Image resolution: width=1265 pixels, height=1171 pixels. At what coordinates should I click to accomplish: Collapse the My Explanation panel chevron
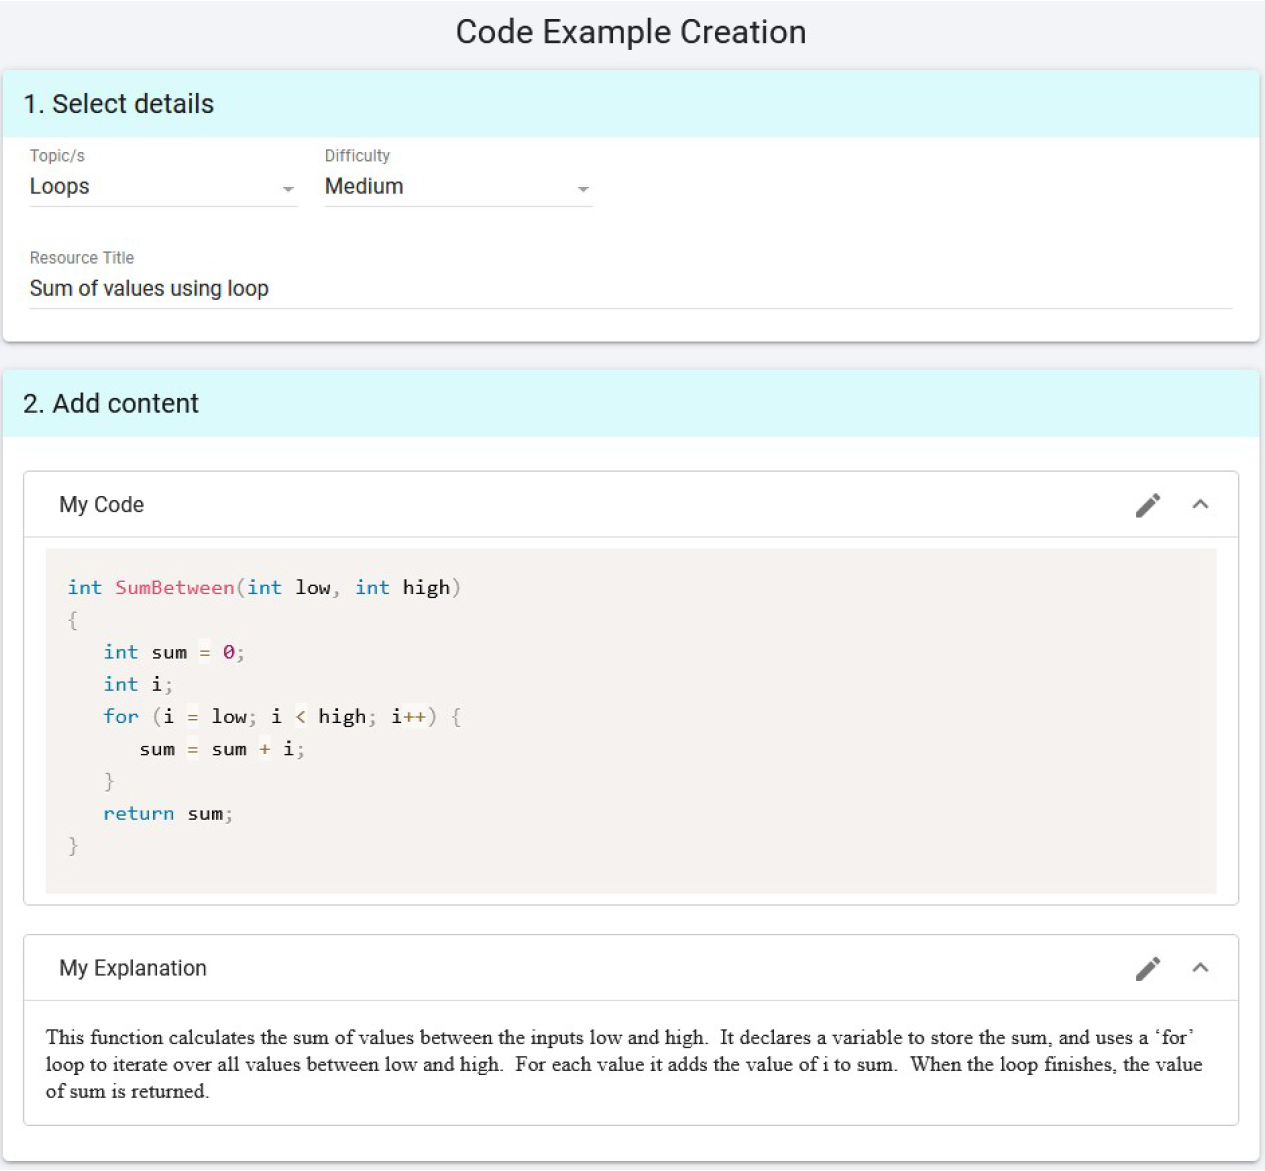pos(1200,968)
